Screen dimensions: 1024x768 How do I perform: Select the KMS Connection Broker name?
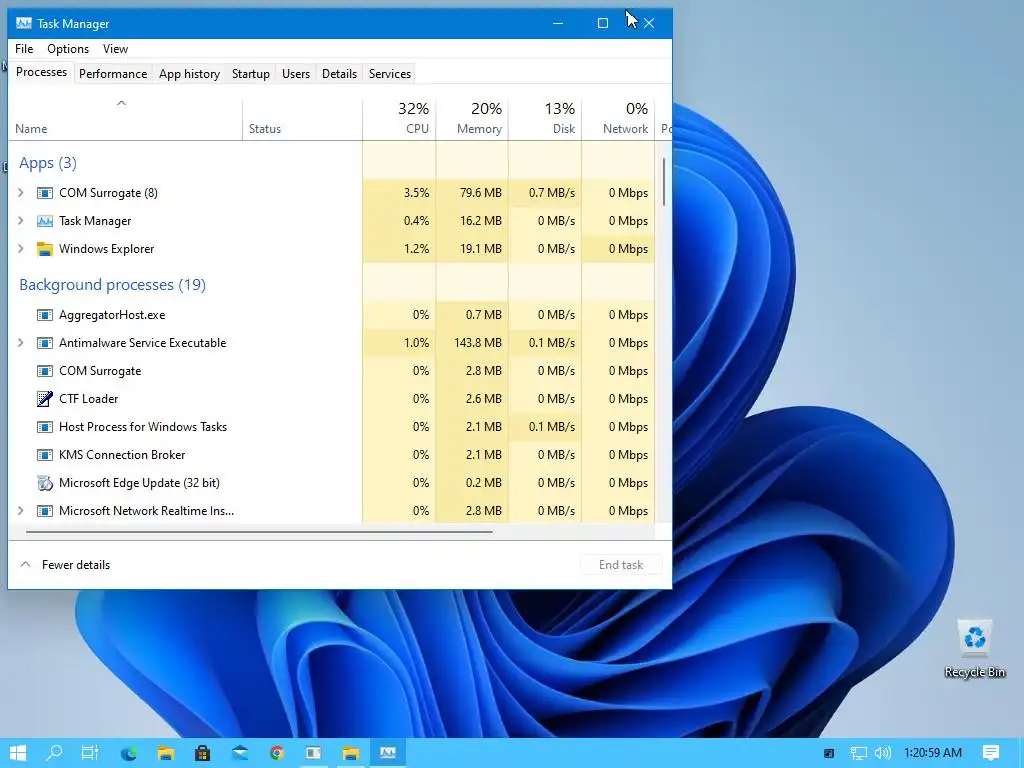[122, 455]
